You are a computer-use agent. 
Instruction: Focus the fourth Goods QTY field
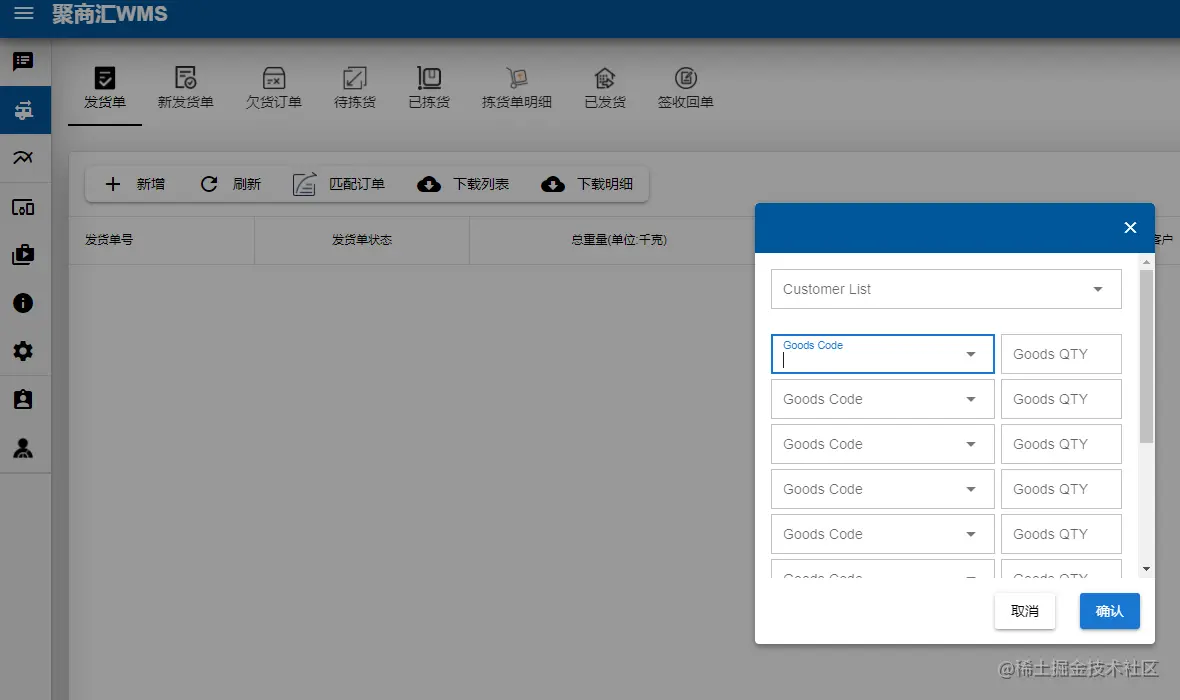[x=1061, y=489]
